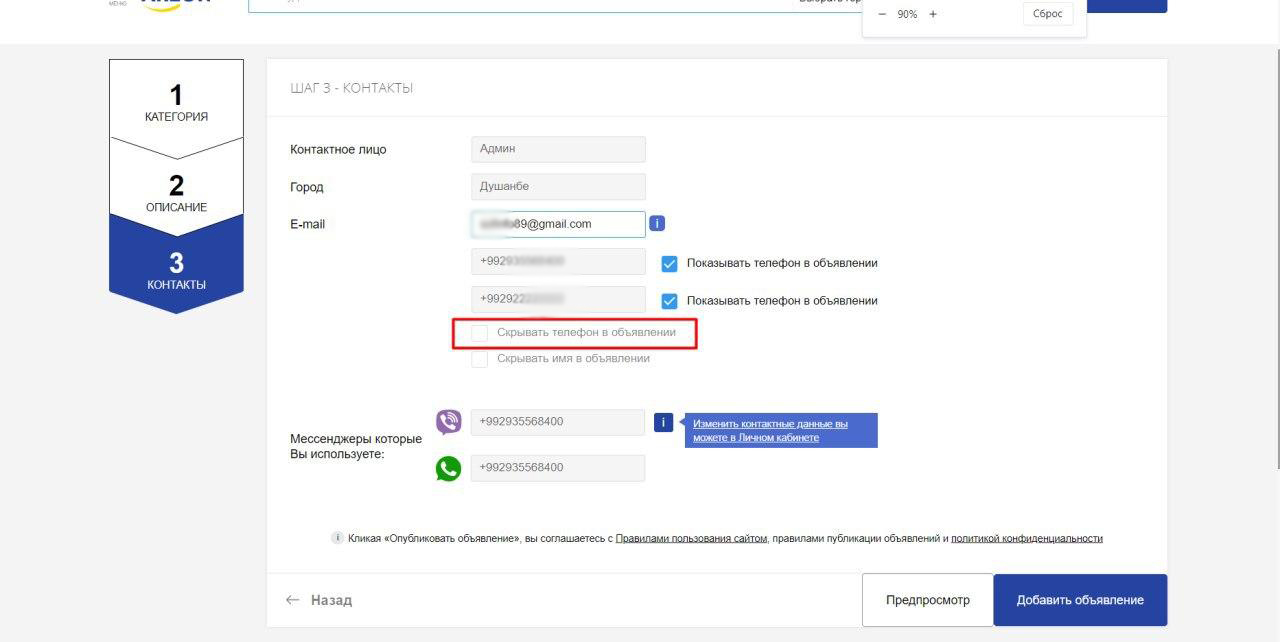Open 'Правилами пользования сайтом' link
The width and height of the screenshot is (1280, 642).
click(x=691, y=538)
